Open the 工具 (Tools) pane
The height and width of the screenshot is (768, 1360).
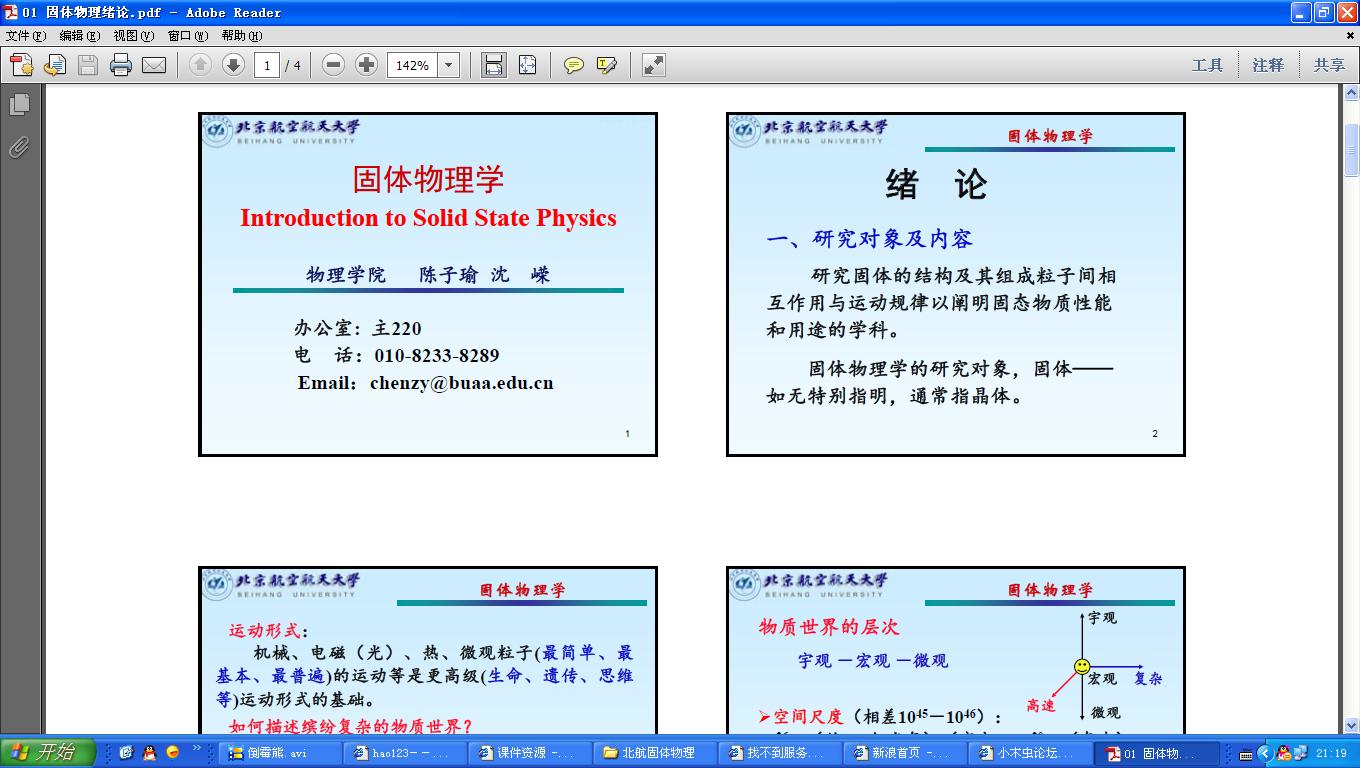[x=1208, y=65]
